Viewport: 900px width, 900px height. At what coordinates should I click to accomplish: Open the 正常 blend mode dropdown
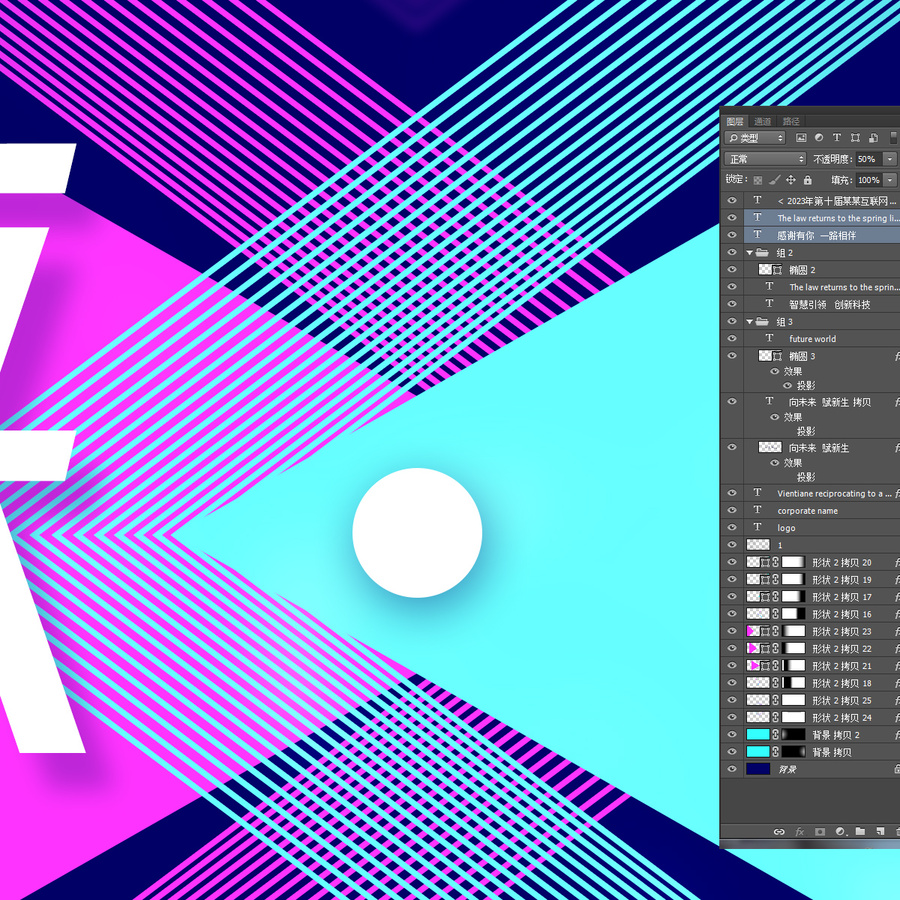click(766, 159)
